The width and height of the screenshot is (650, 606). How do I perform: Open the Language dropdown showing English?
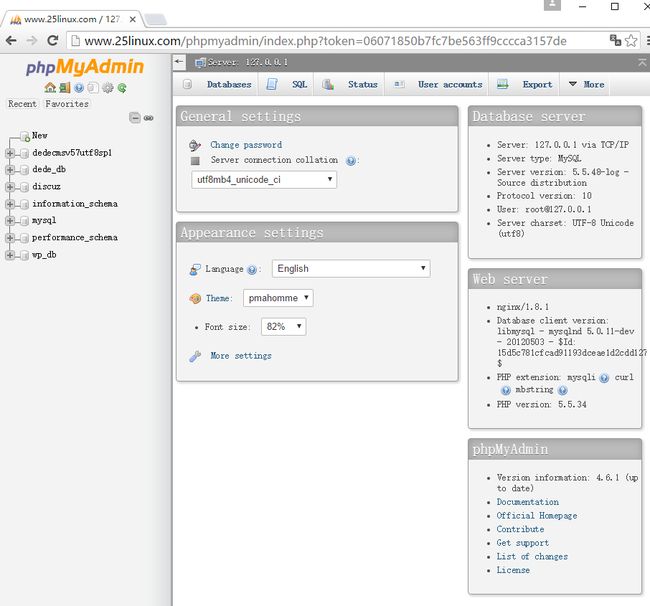pos(351,269)
